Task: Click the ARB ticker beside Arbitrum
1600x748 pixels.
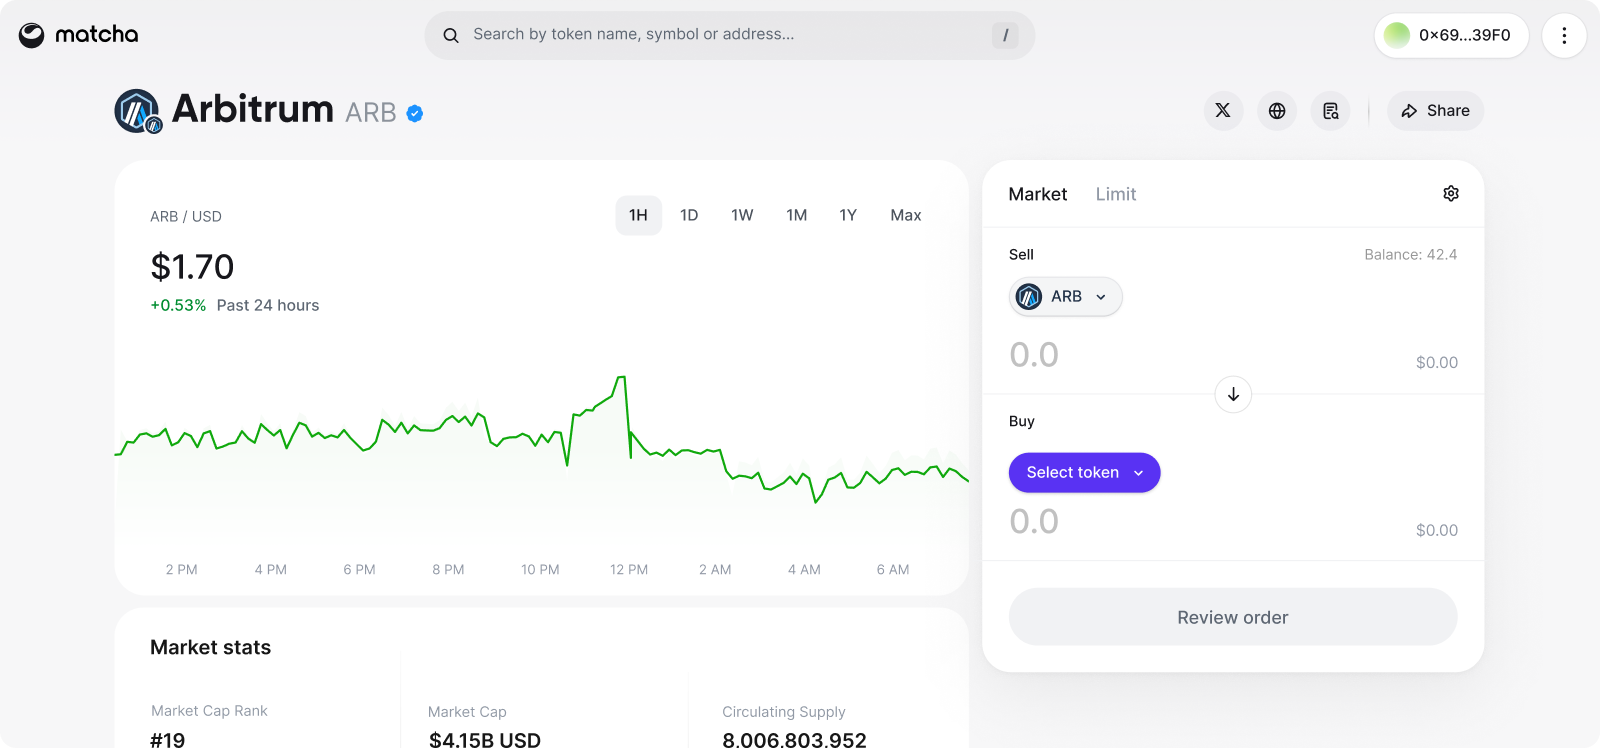Action: pyautogui.click(x=371, y=113)
